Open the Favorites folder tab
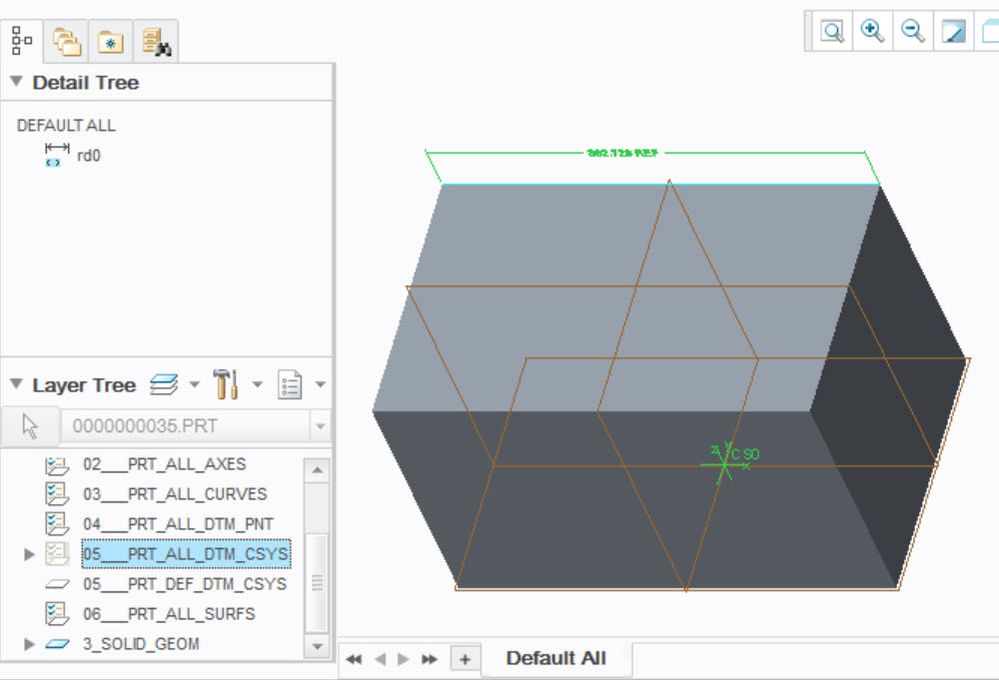The height and width of the screenshot is (680, 999). (x=110, y=41)
